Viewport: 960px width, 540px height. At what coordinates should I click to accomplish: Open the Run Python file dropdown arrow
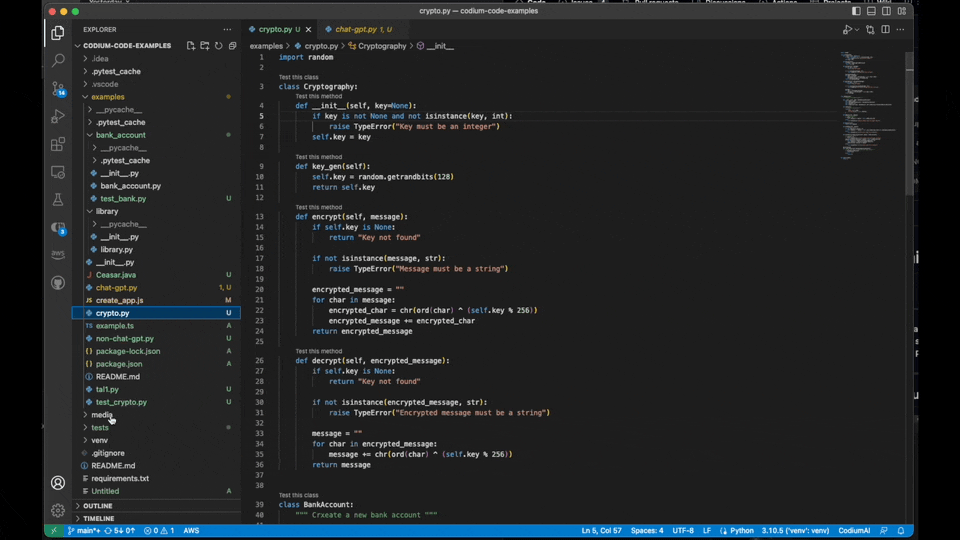(x=857, y=30)
